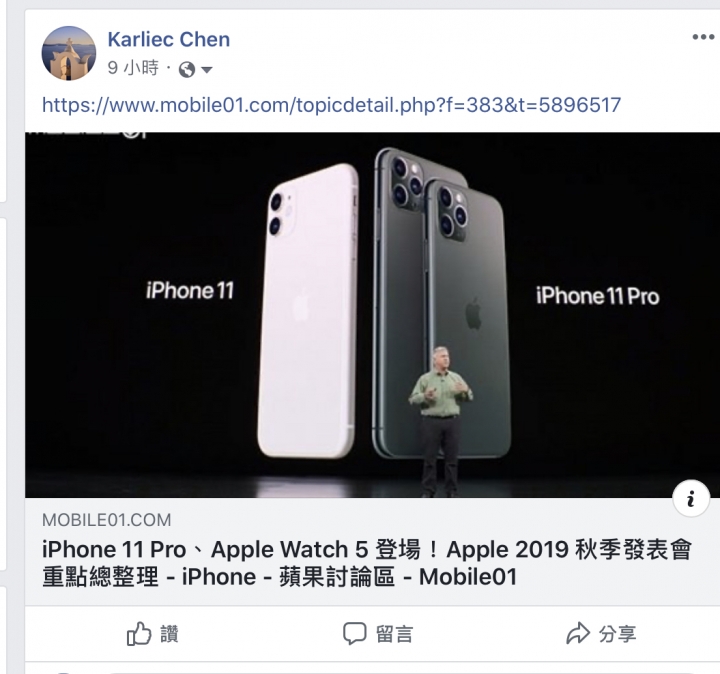Click the MOBILE01.COM source label
720x674 pixels.
click(x=107, y=520)
